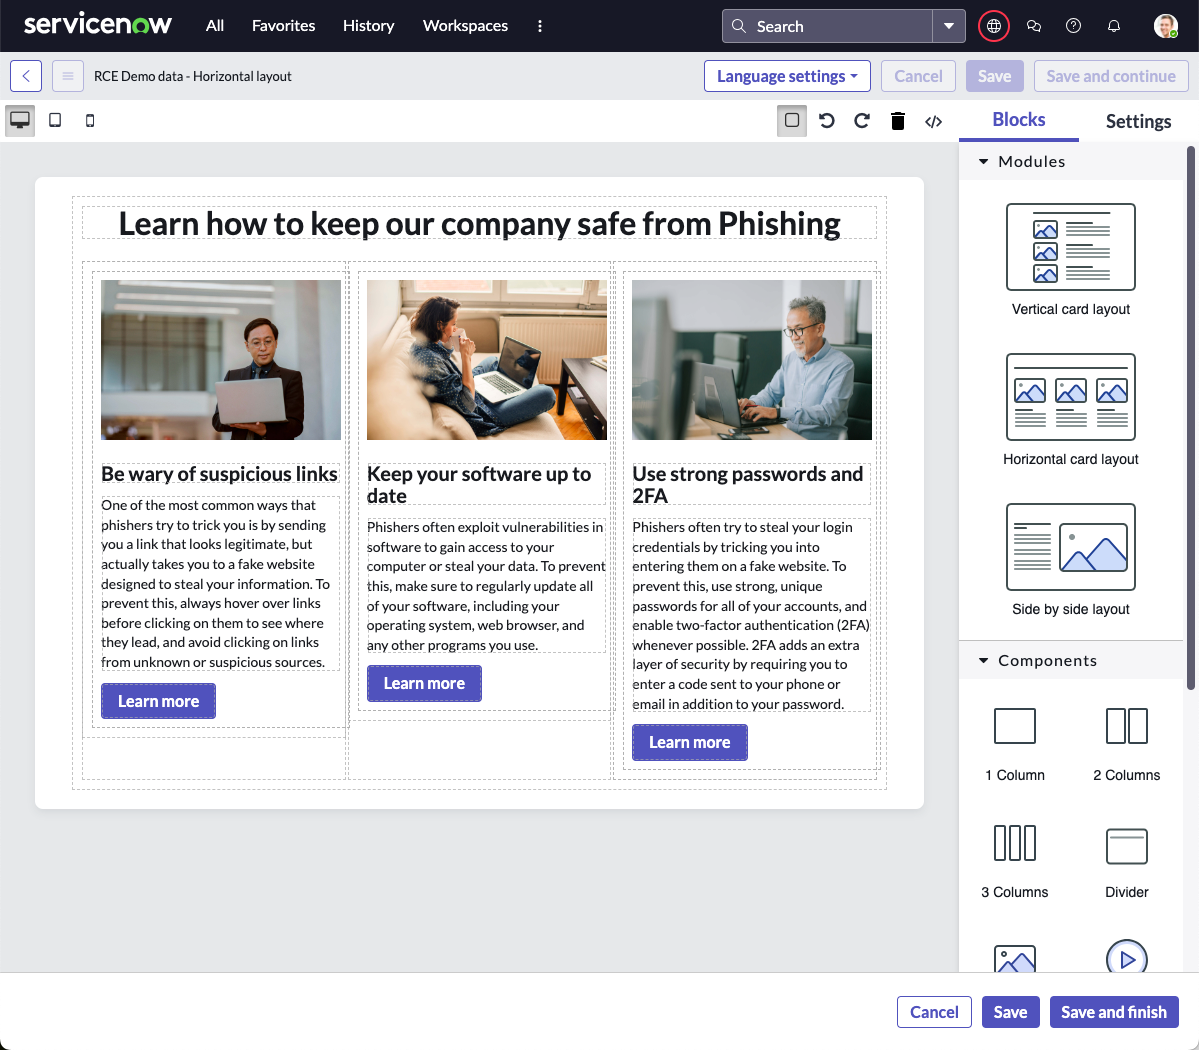Add the 3 Columns component
The width and height of the screenshot is (1199, 1050).
point(1015,861)
